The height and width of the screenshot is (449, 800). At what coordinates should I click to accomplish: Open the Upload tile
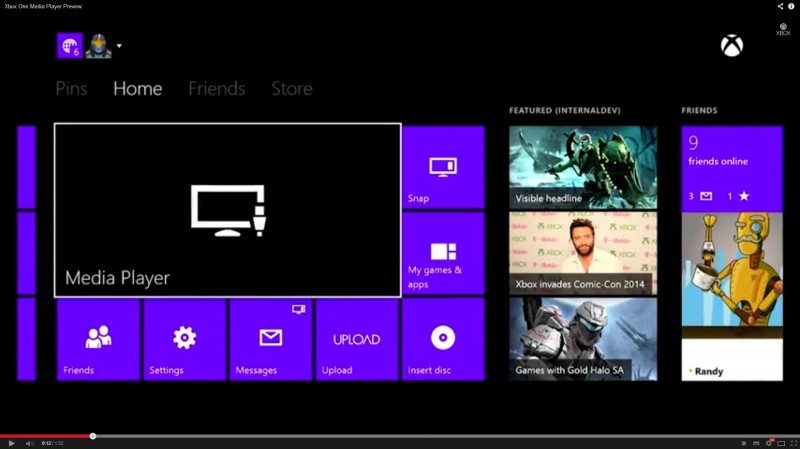point(357,339)
